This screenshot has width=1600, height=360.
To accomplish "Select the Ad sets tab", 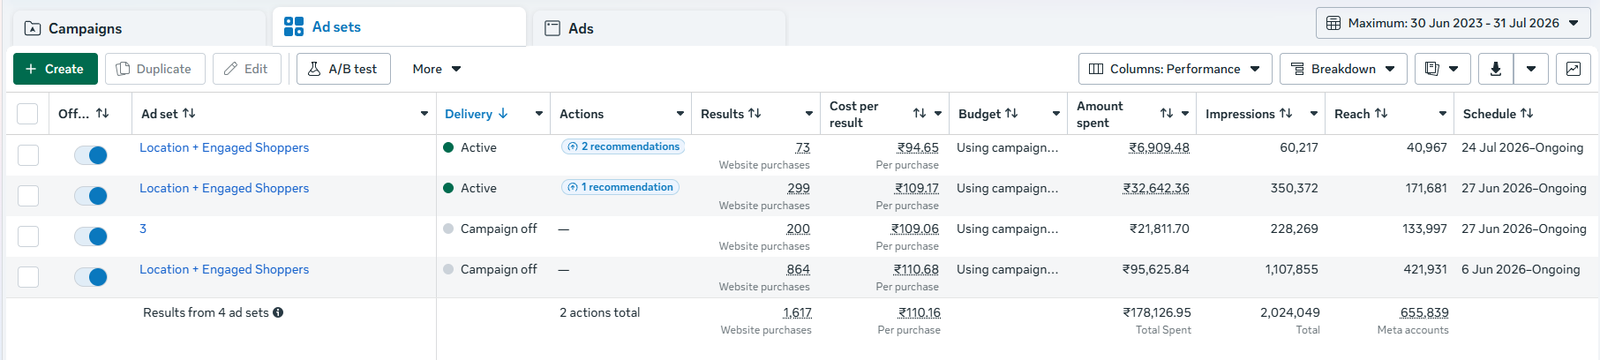I will click(x=399, y=27).
